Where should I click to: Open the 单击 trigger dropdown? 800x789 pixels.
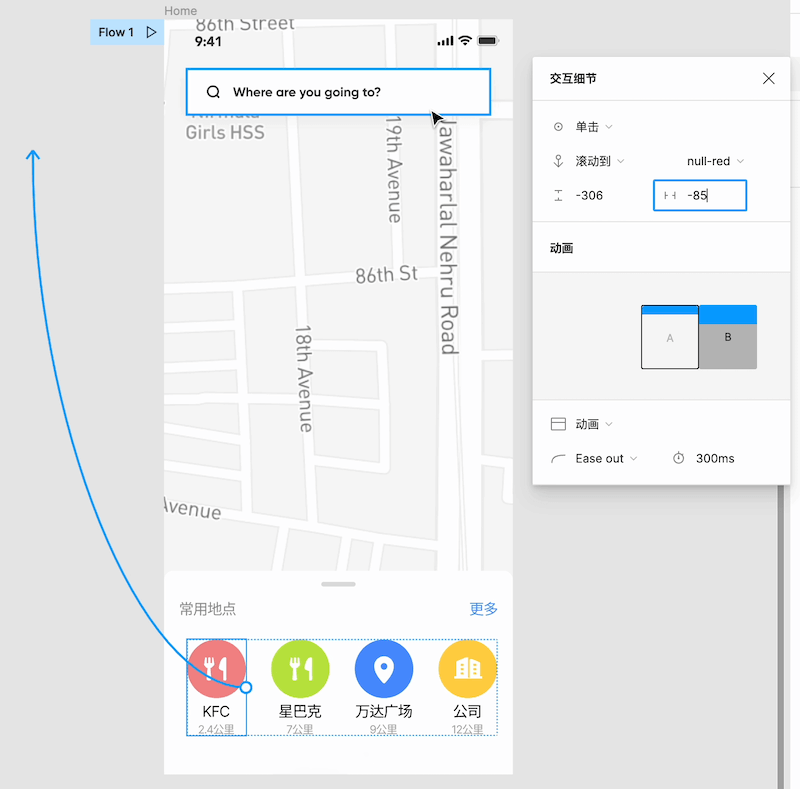coord(590,126)
